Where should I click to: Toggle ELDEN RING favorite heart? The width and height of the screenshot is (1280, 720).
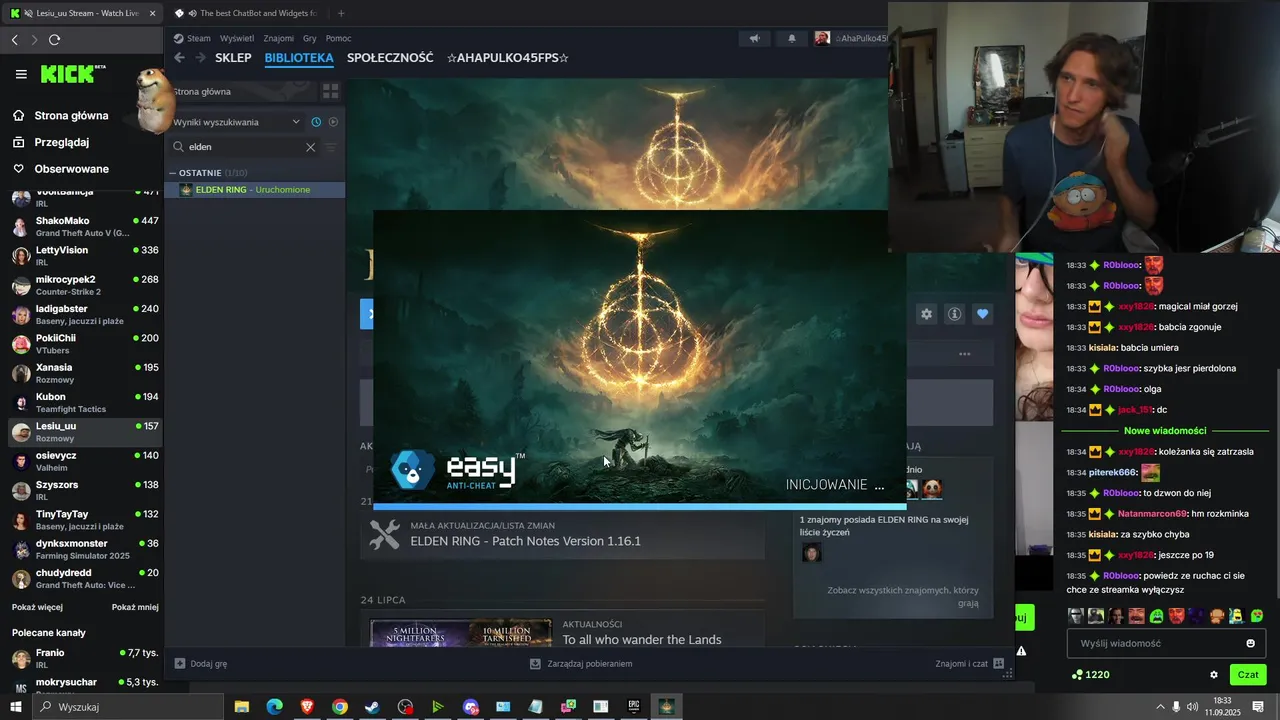coord(982,314)
